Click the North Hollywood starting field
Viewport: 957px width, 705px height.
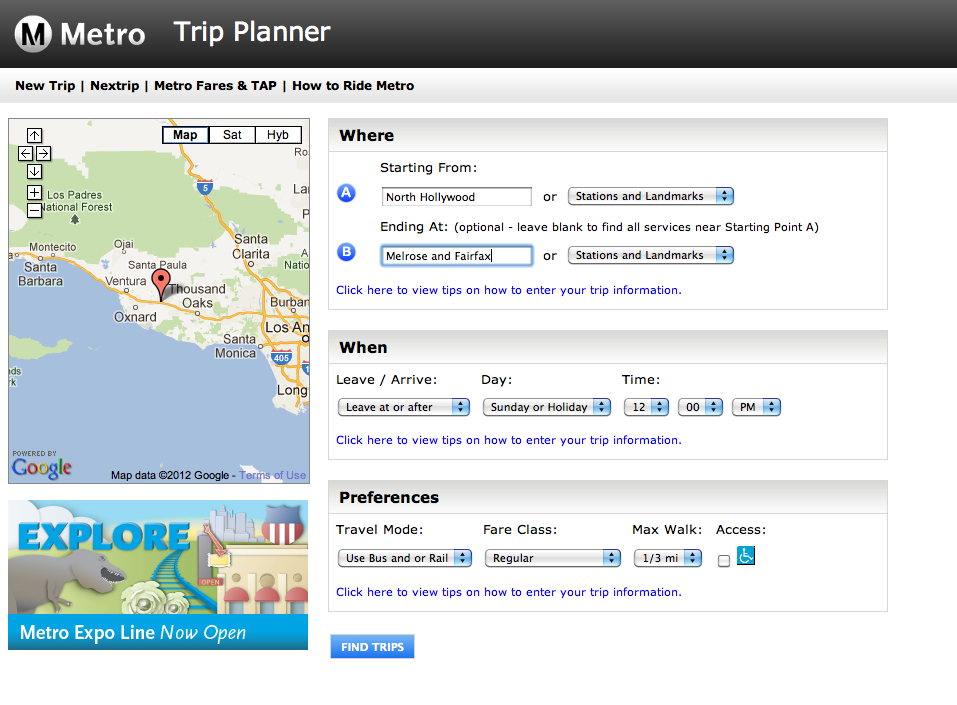tap(457, 197)
